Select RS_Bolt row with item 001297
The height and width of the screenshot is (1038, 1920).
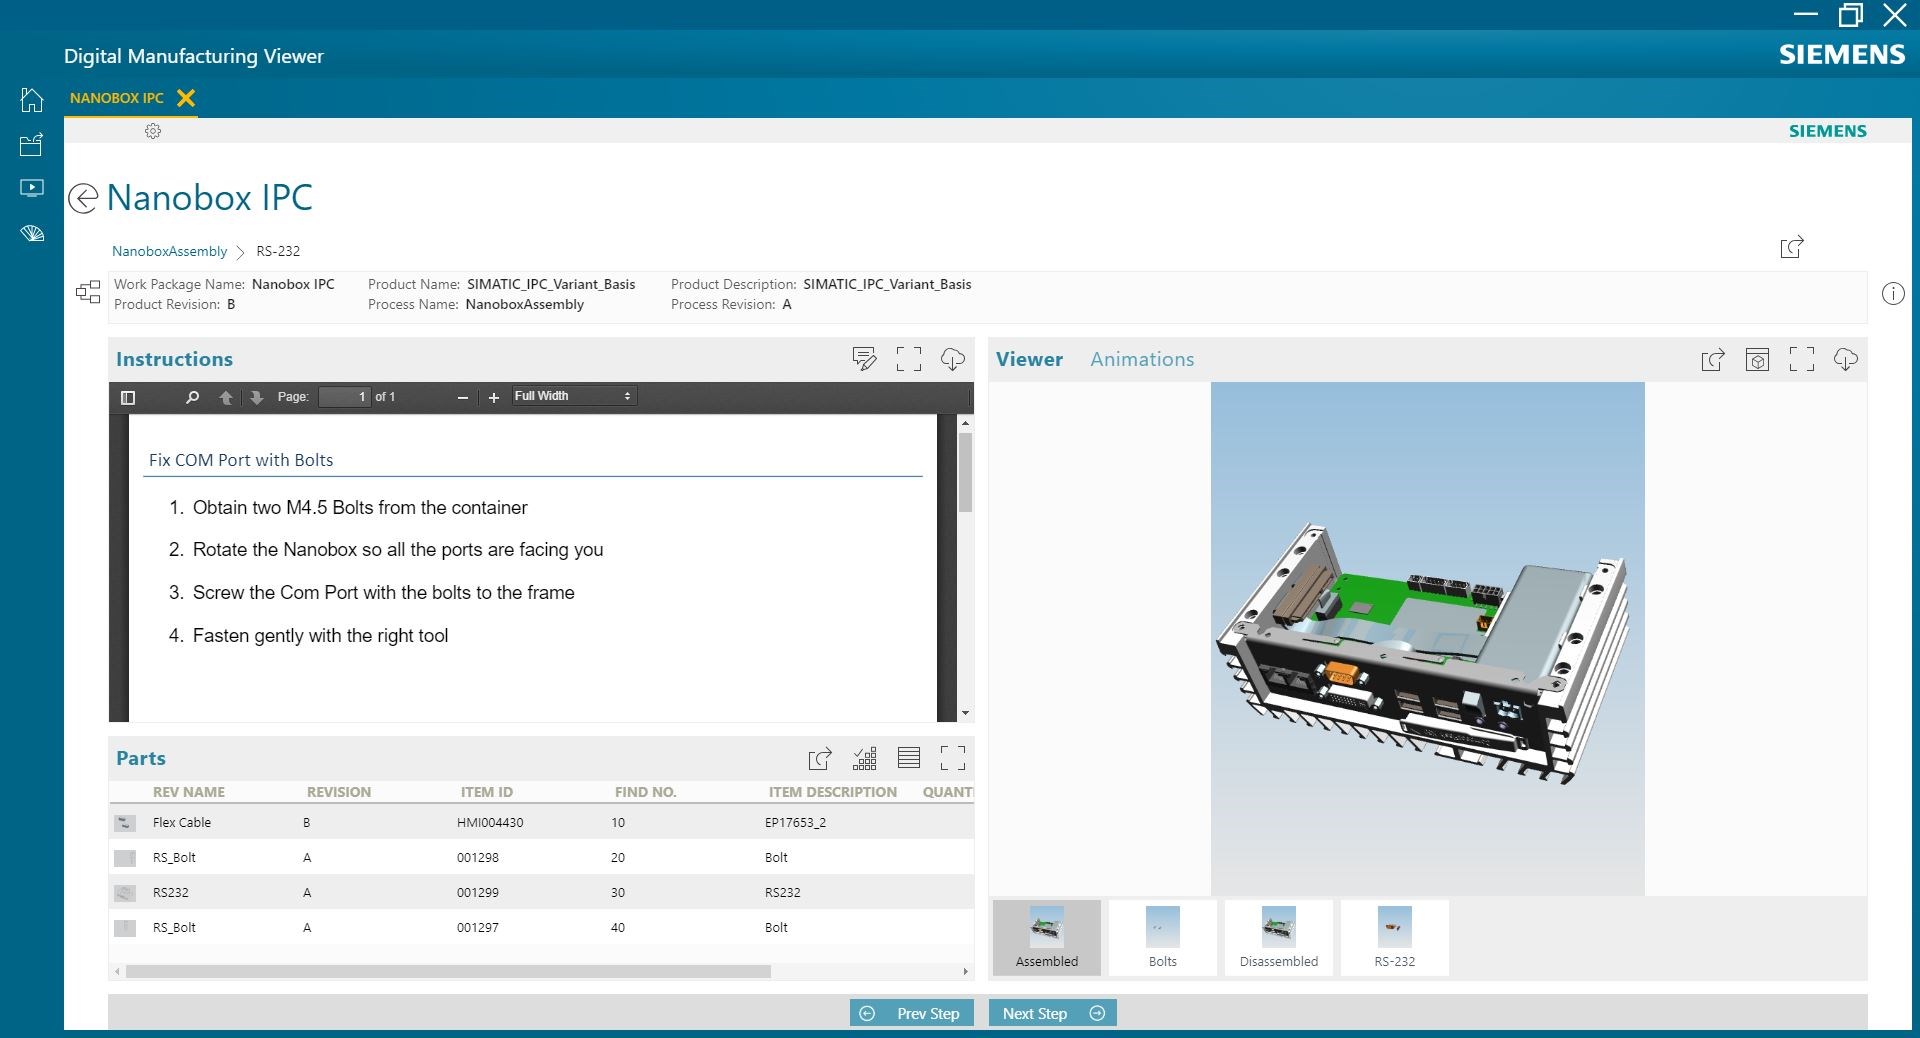tap(541, 927)
